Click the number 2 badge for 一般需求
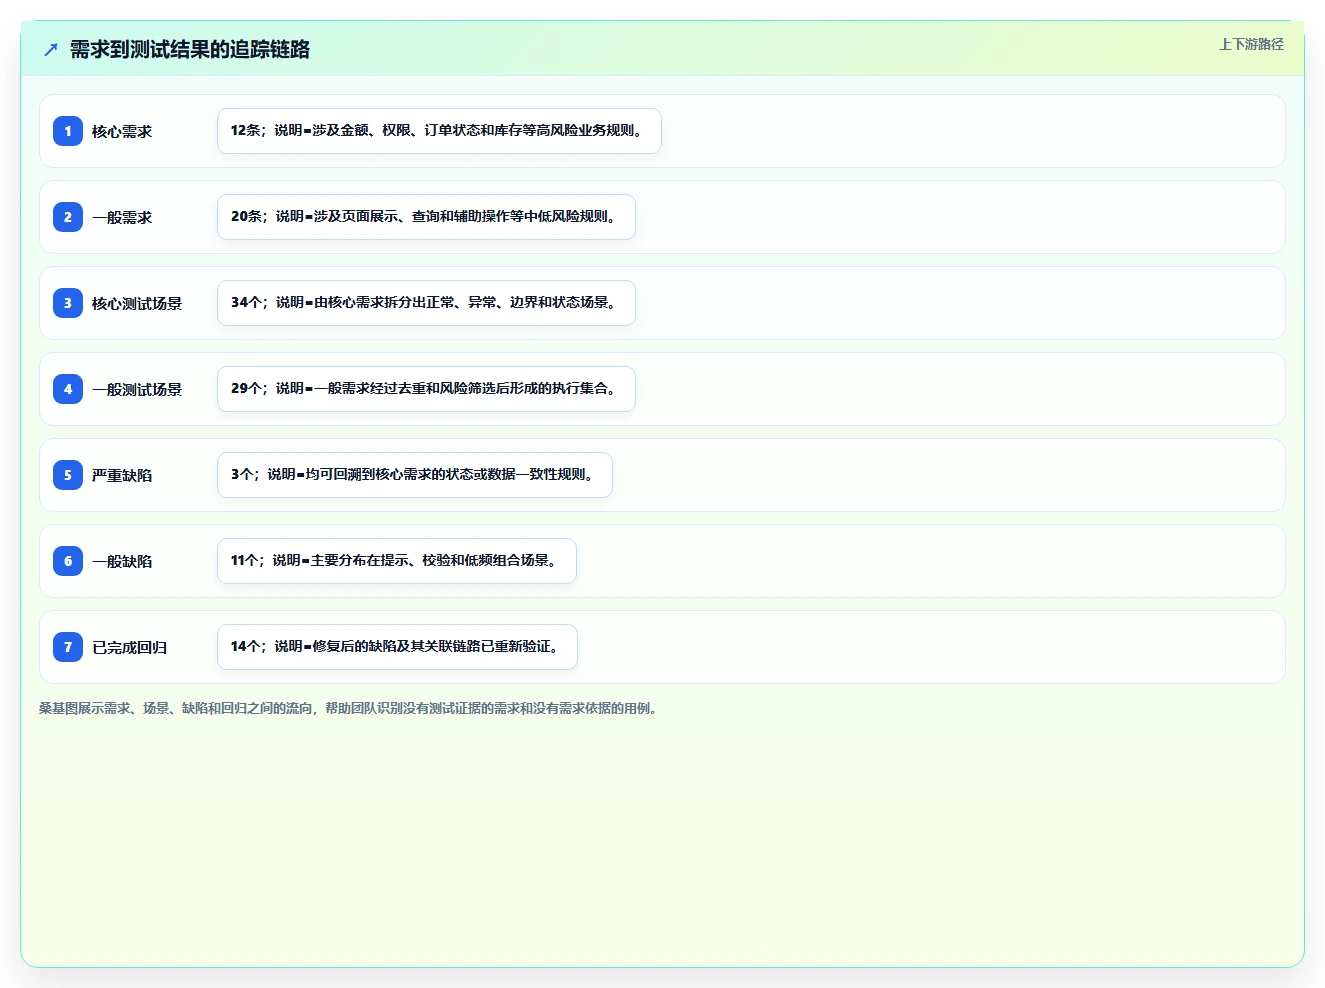The height and width of the screenshot is (988, 1325). 68,217
